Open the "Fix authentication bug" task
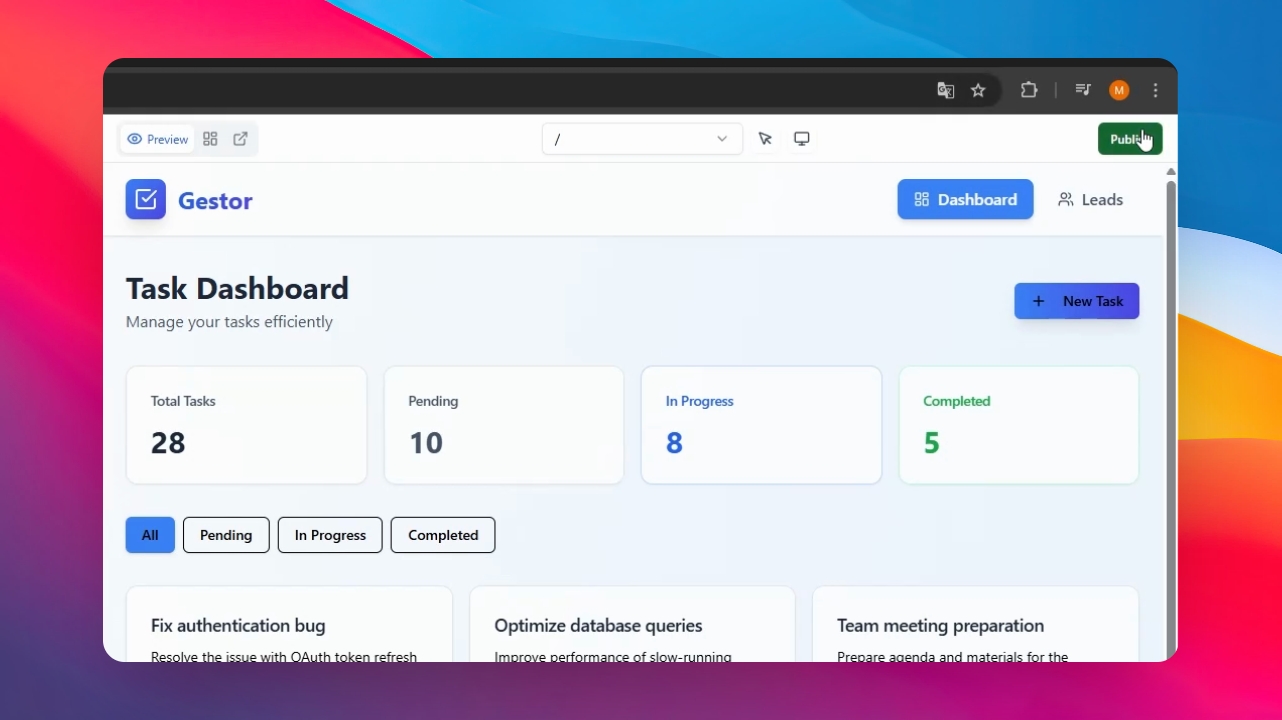 pyautogui.click(x=289, y=625)
